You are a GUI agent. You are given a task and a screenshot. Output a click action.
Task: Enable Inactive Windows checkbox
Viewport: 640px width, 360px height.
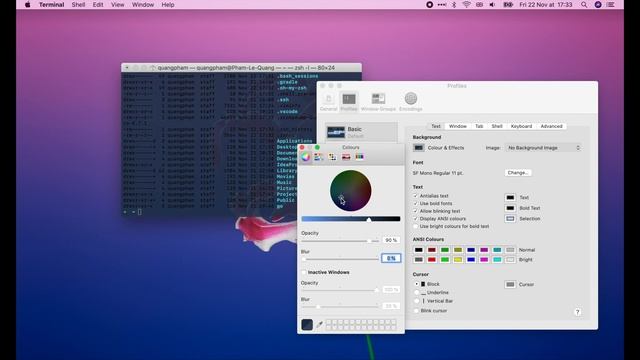point(304,272)
